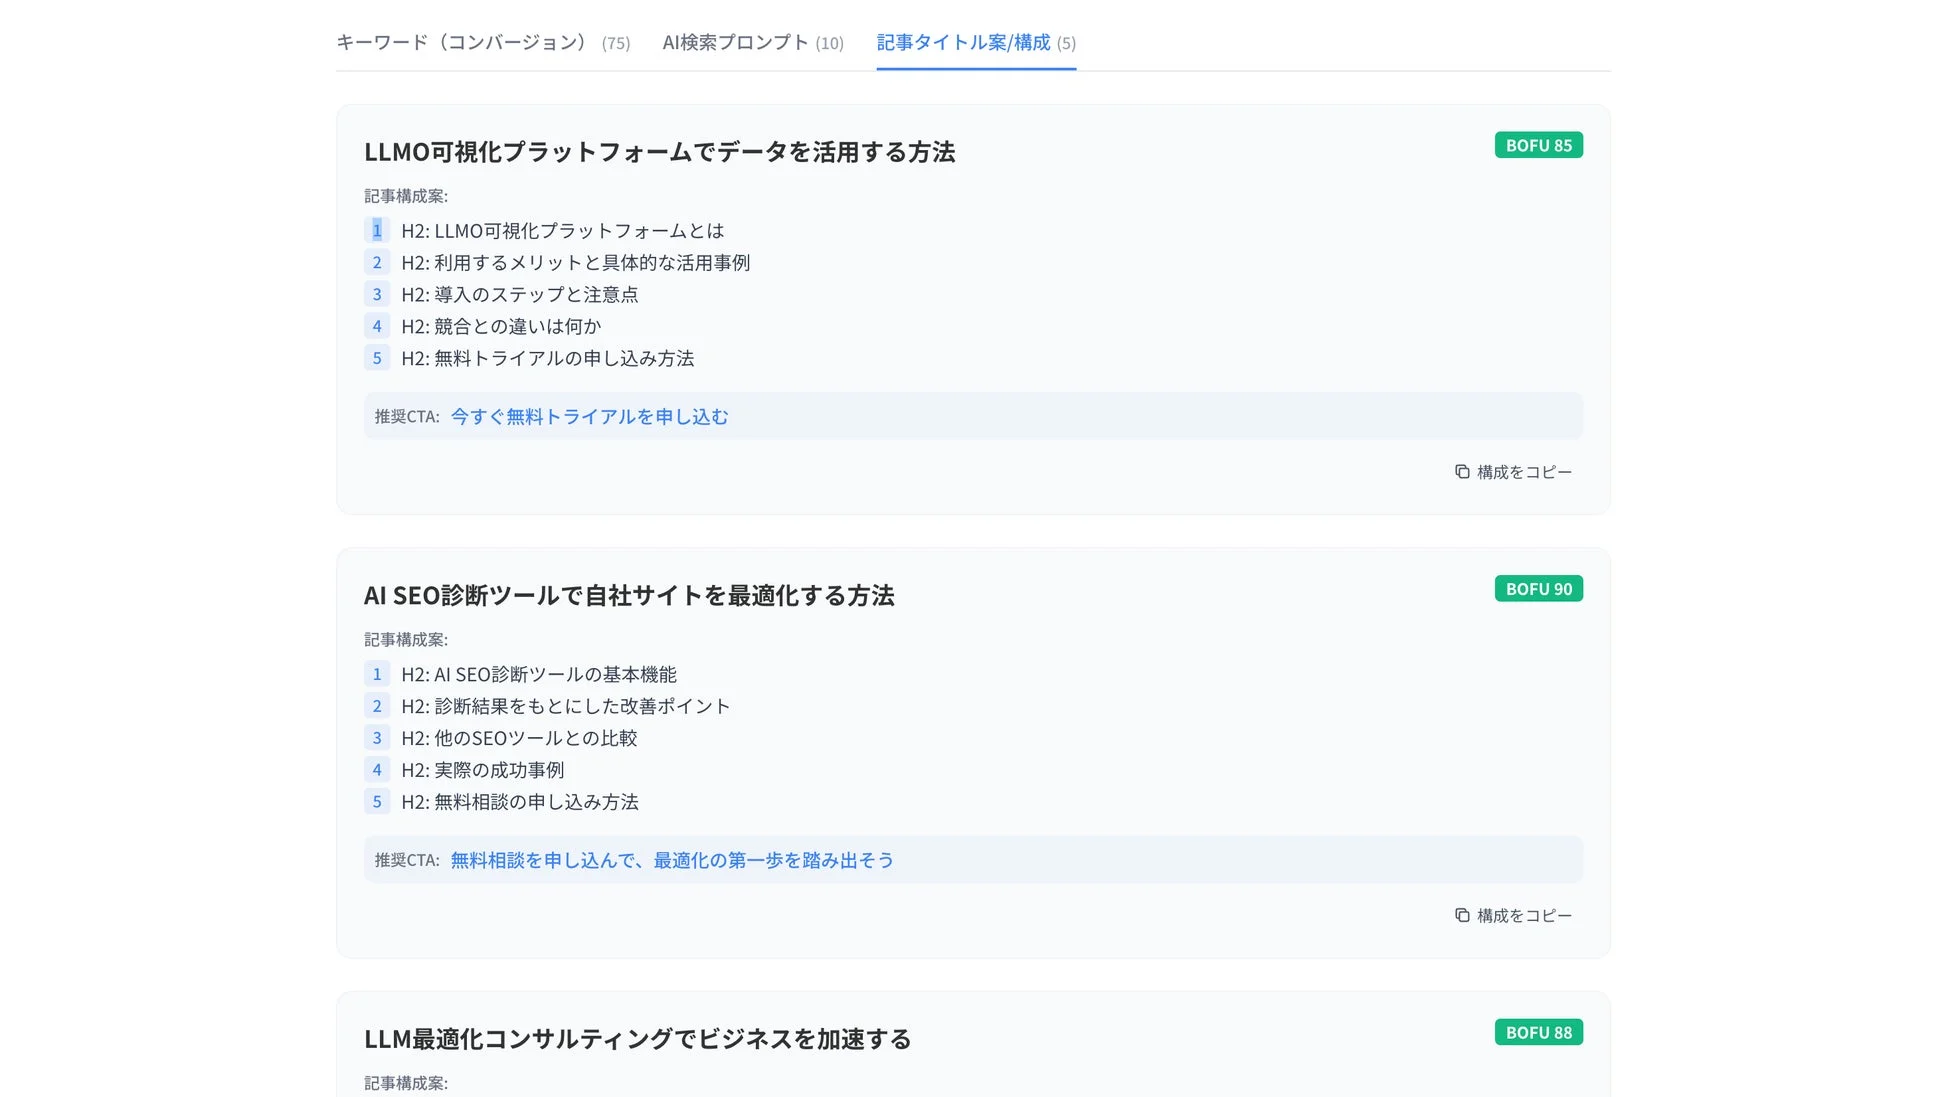Click the numbered marker 3 next to 導入のステップと注意点
Image resolution: width=1950 pixels, height=1097 pixels.
pyautogui.click(x=377, y=294)
